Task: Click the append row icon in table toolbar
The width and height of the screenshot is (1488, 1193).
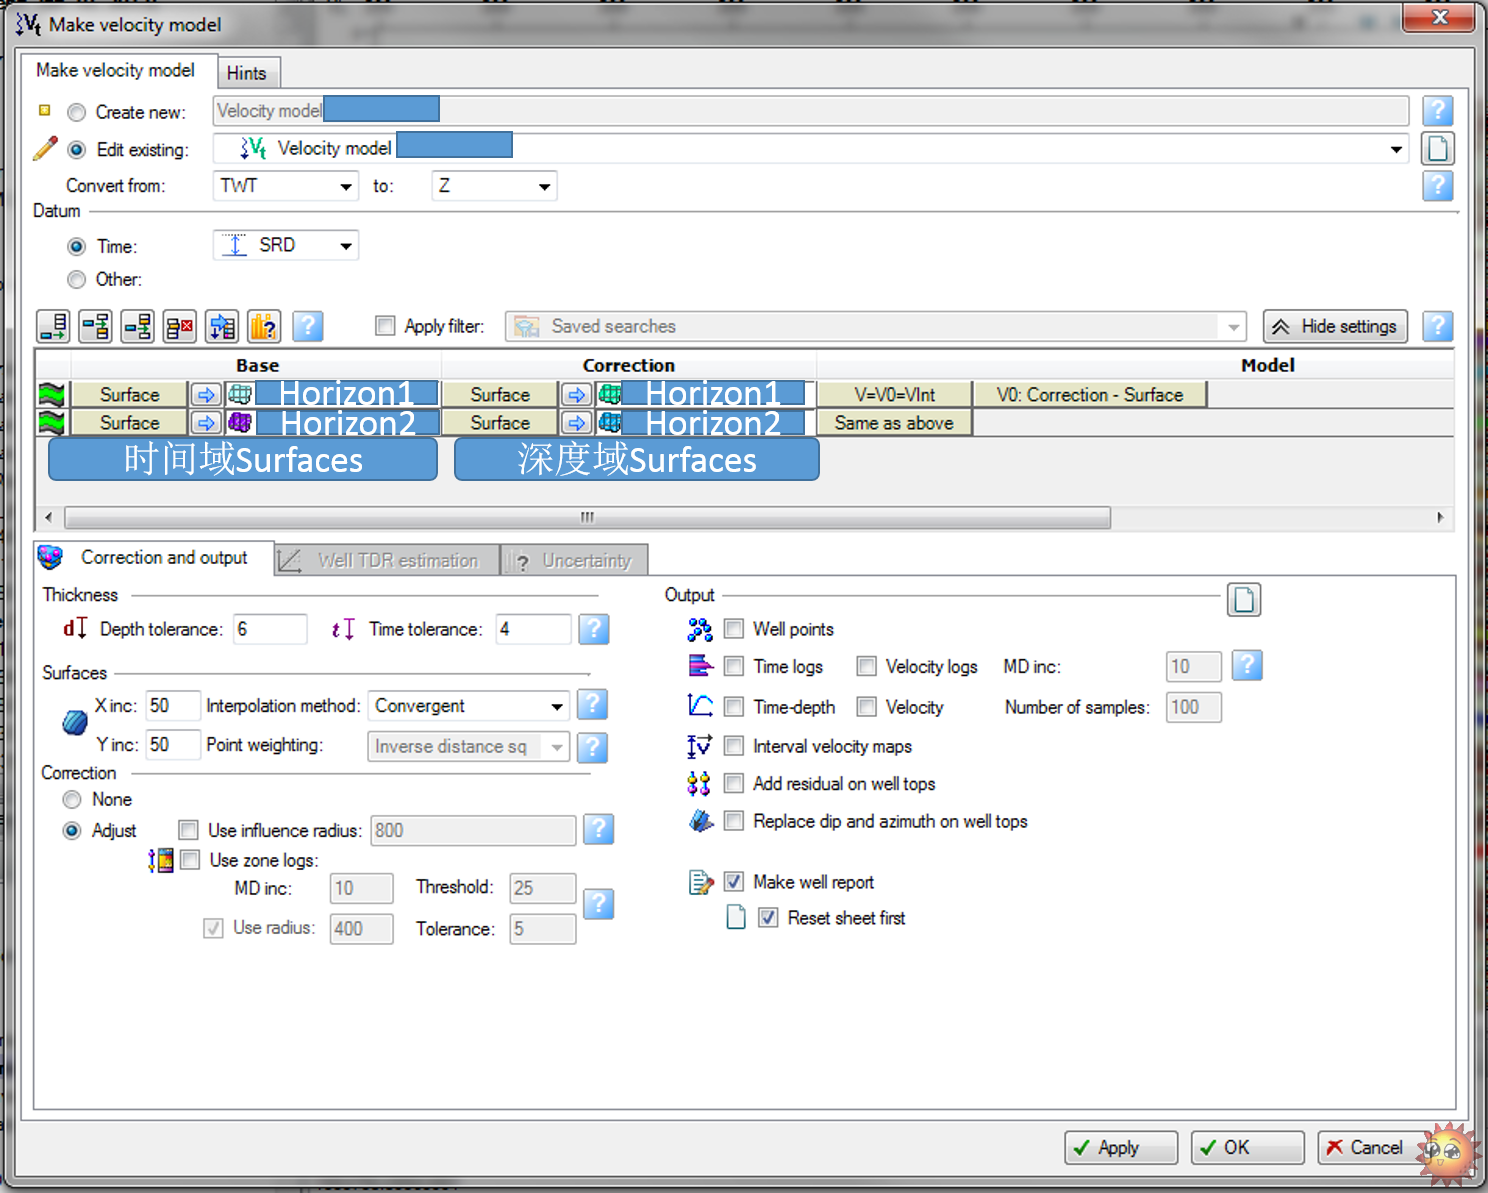Action: pyautogui.click(x=53, y=326)
